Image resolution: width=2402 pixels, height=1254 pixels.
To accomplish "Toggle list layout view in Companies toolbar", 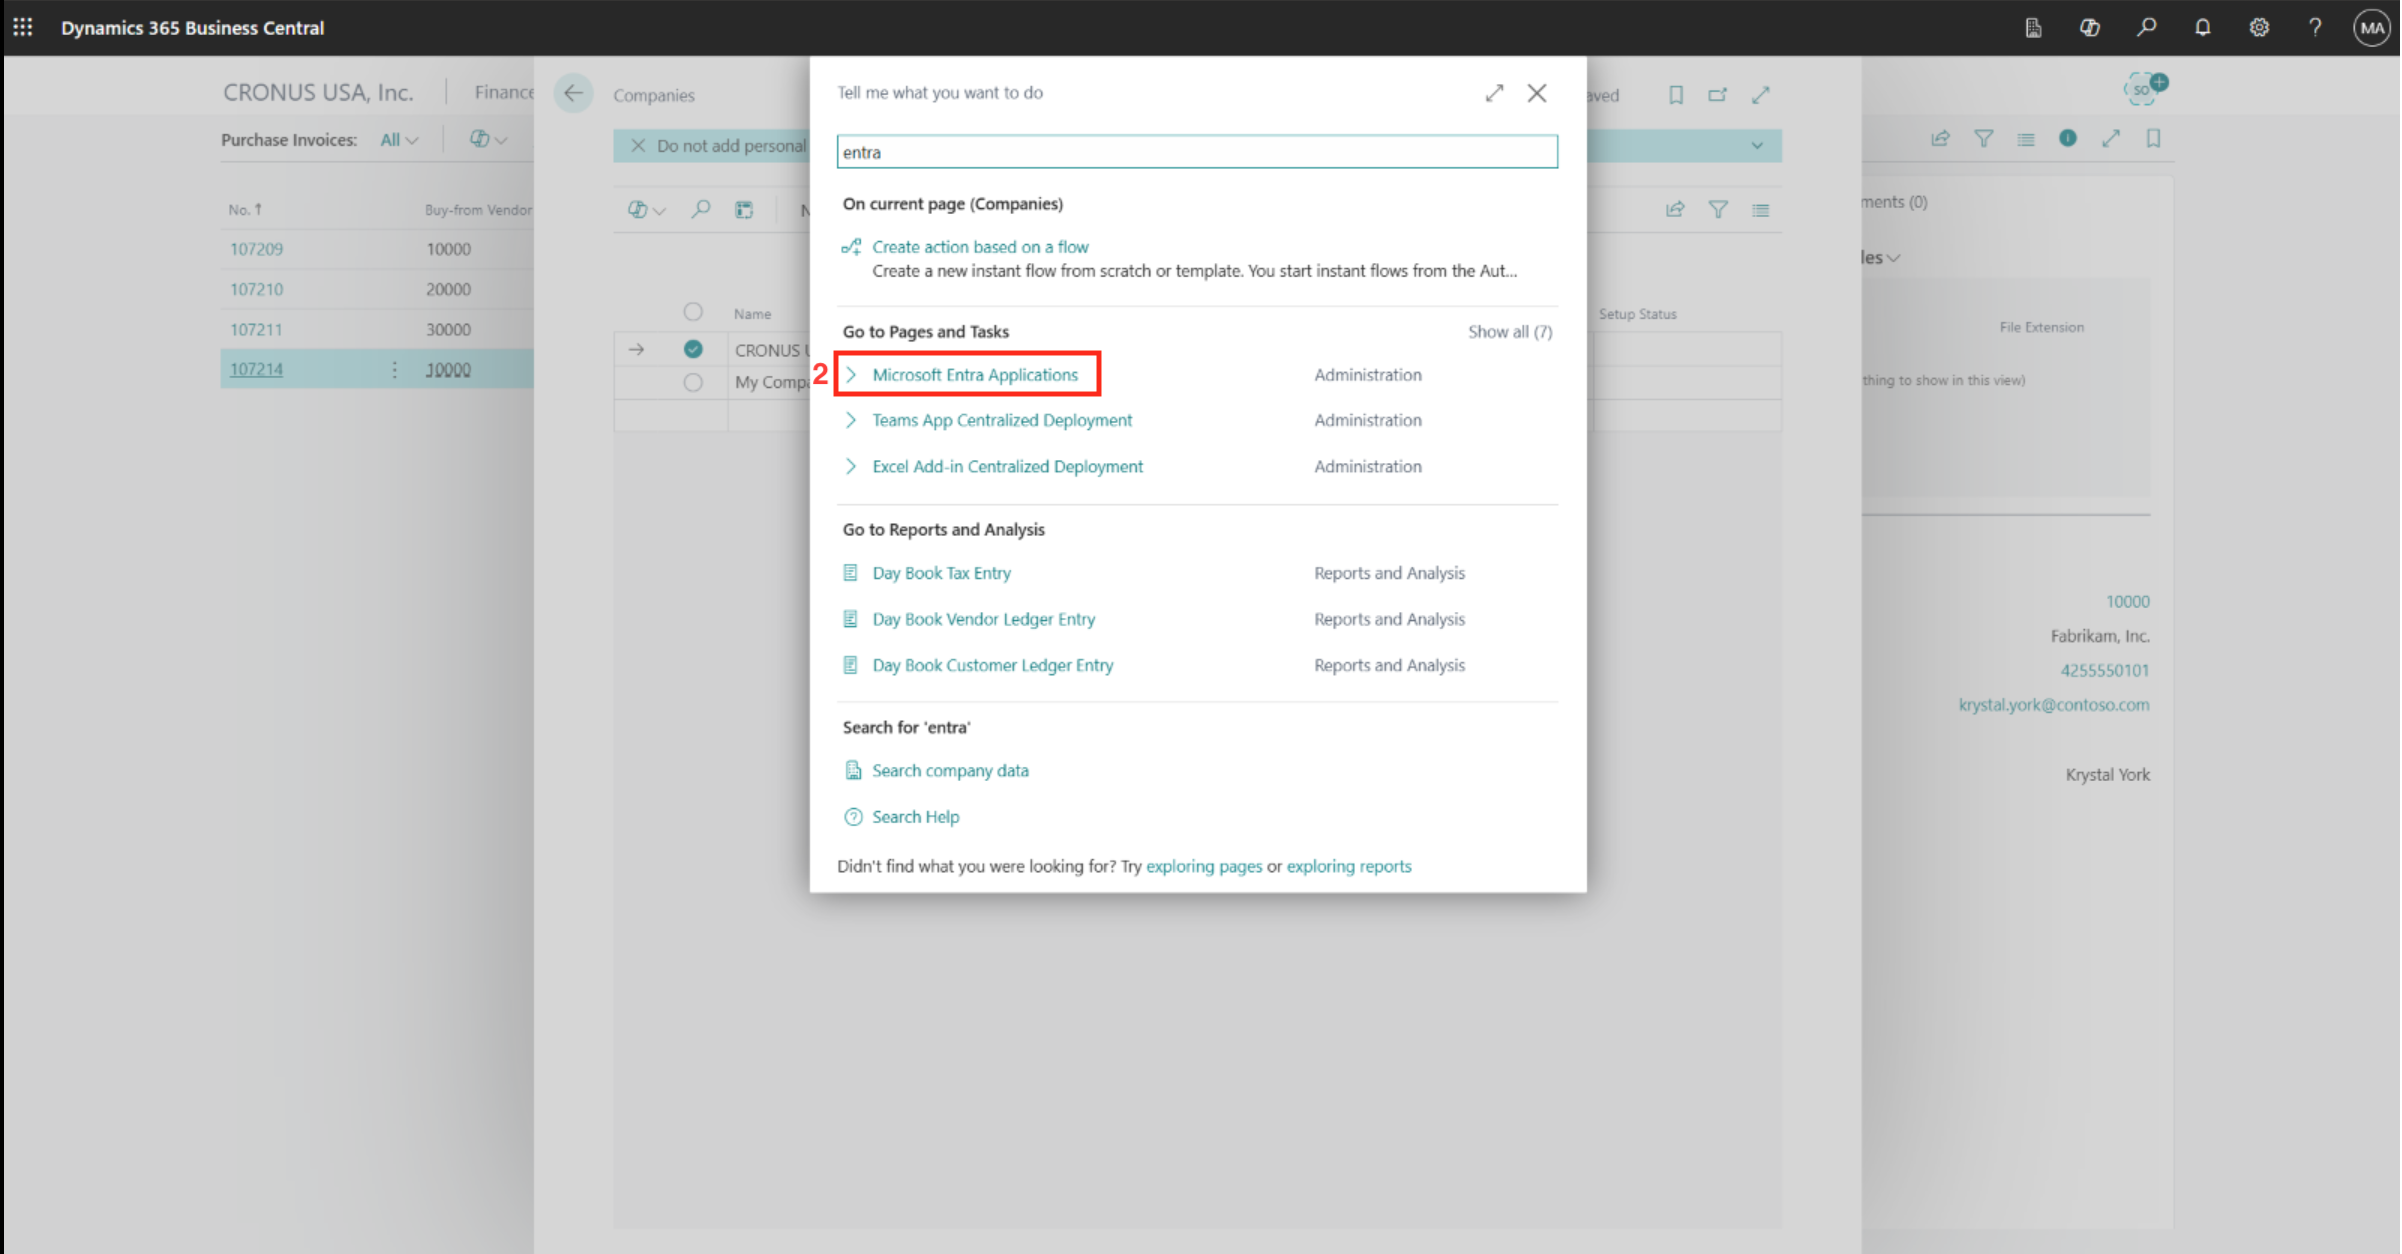I will [1761, 210].
